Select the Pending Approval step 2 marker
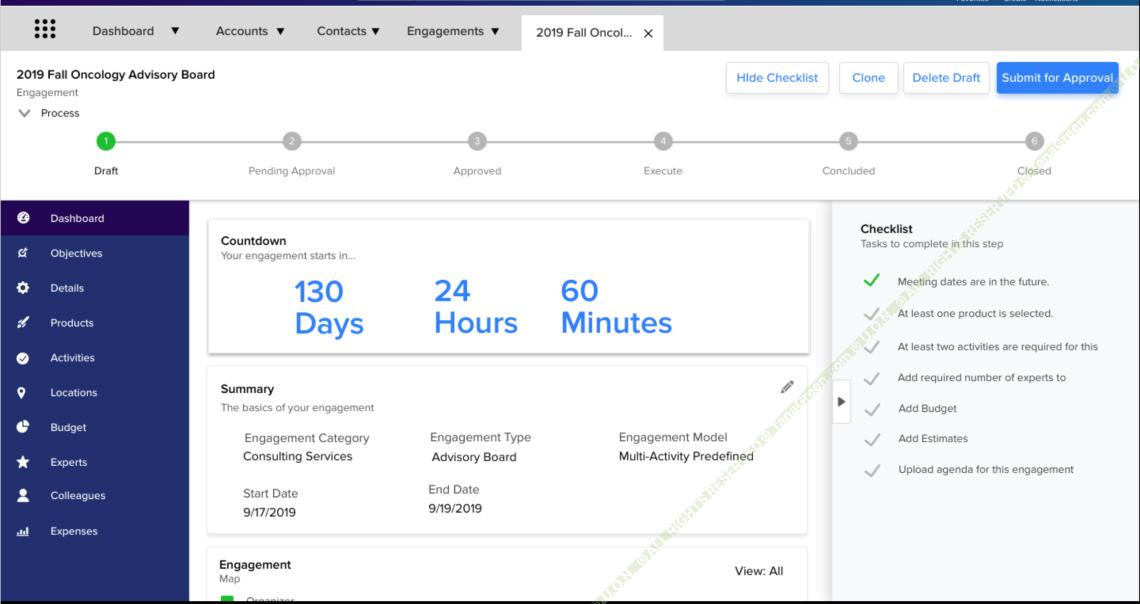The image size is (1140, 604). 292,141
